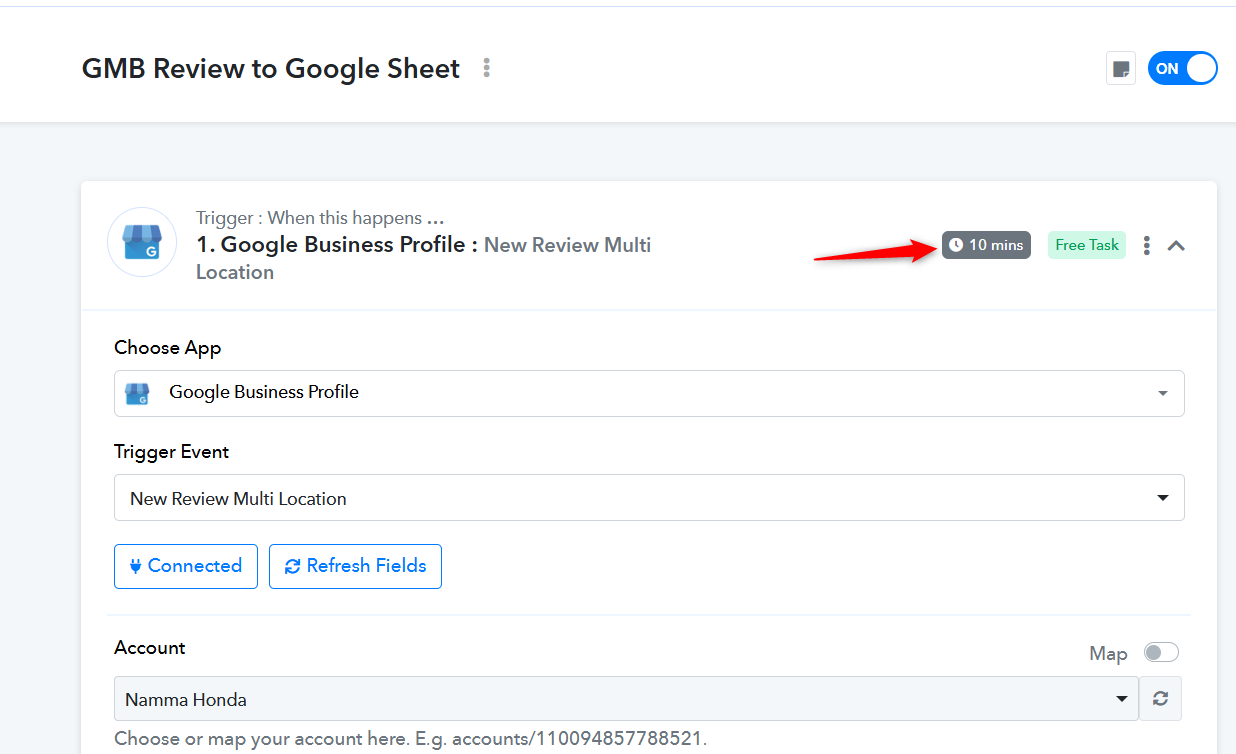The width and height of the screenshot is (1236, 754).
Task: Click the Free Task badge
Action: tap(1087, 245)
